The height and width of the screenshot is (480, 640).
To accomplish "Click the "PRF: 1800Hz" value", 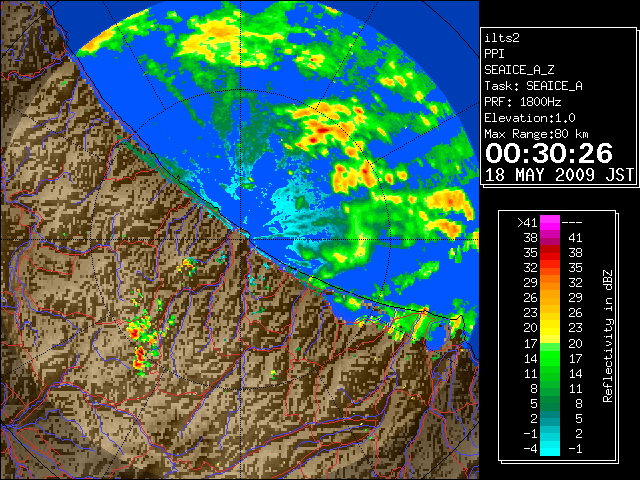I will point(523,102).
